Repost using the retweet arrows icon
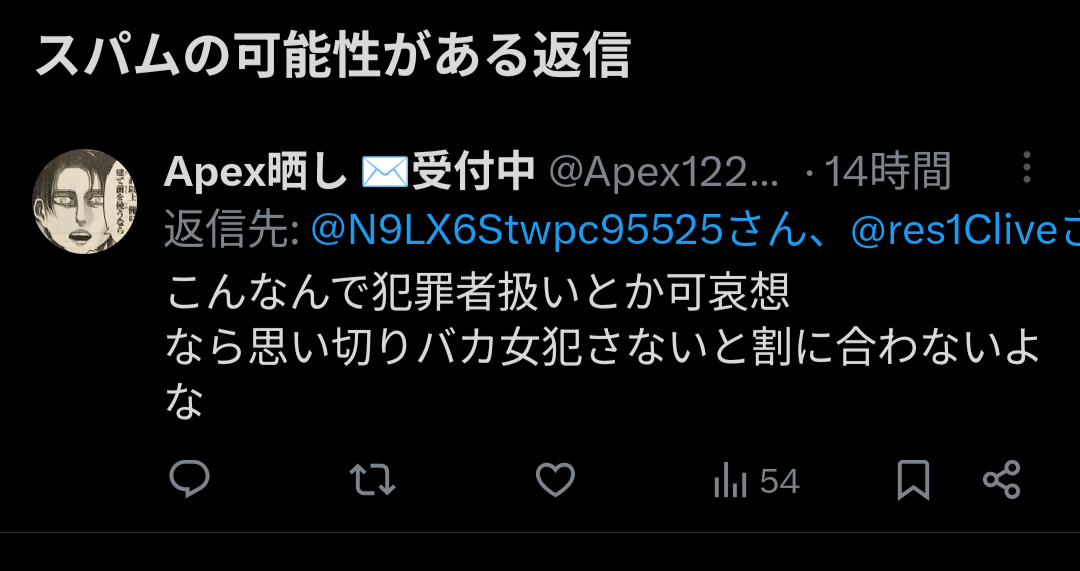Screen dimensions: 1080x571 coord(372,479)
